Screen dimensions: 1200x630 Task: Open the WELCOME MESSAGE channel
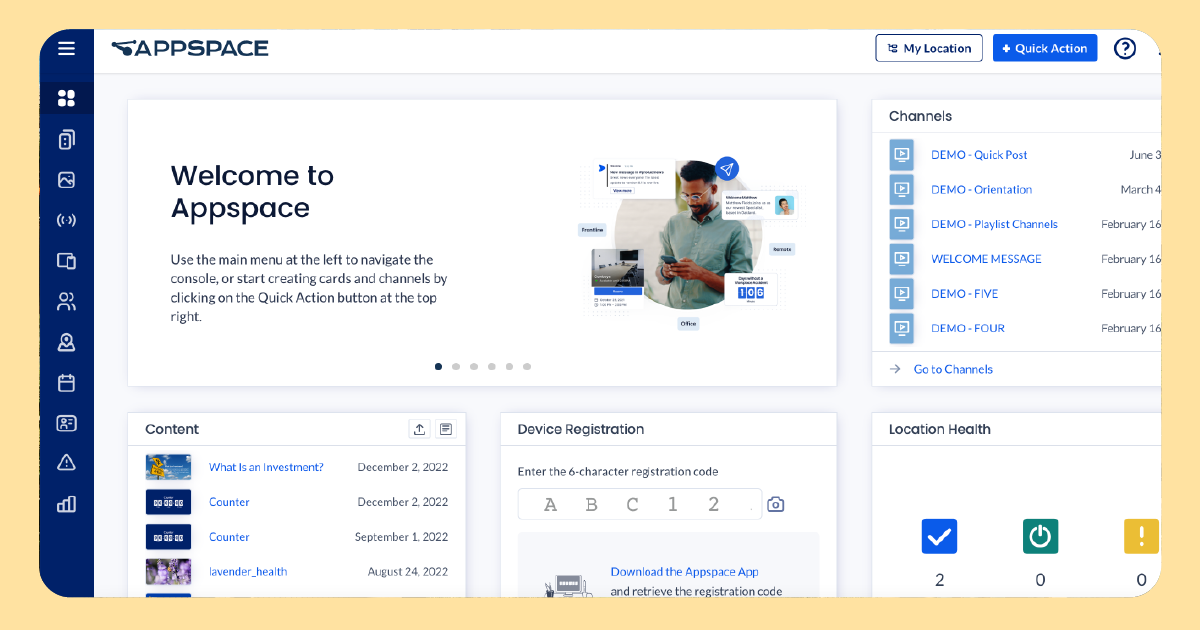pos(986,259)
